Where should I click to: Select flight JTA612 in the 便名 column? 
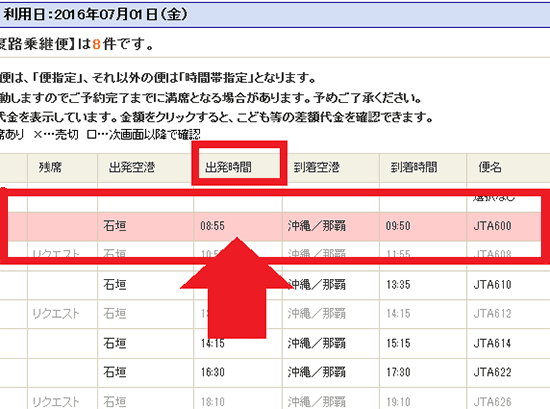(x=492, y=313)
